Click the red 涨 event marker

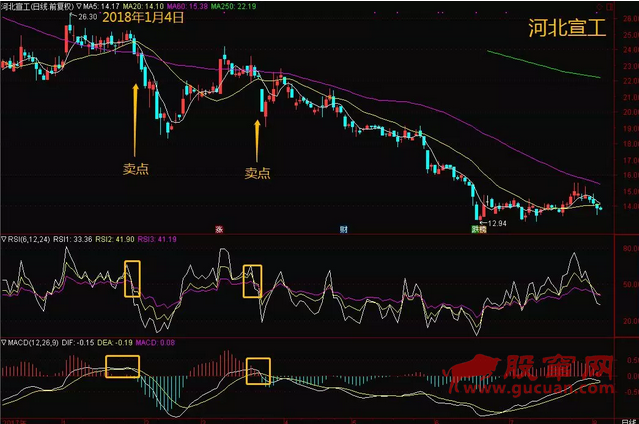[x=219, y=228]
